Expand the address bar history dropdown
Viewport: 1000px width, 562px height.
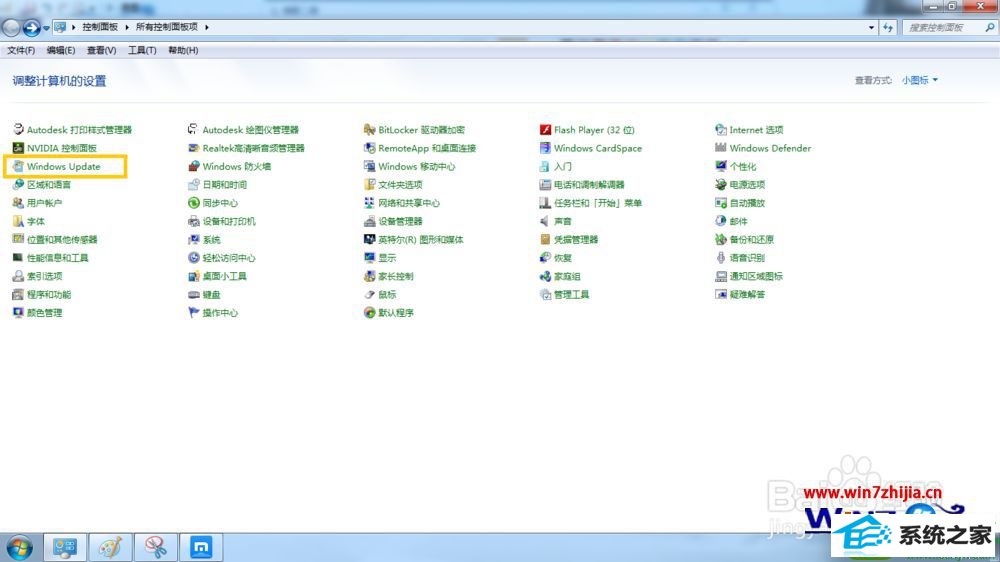pos(871,27)
